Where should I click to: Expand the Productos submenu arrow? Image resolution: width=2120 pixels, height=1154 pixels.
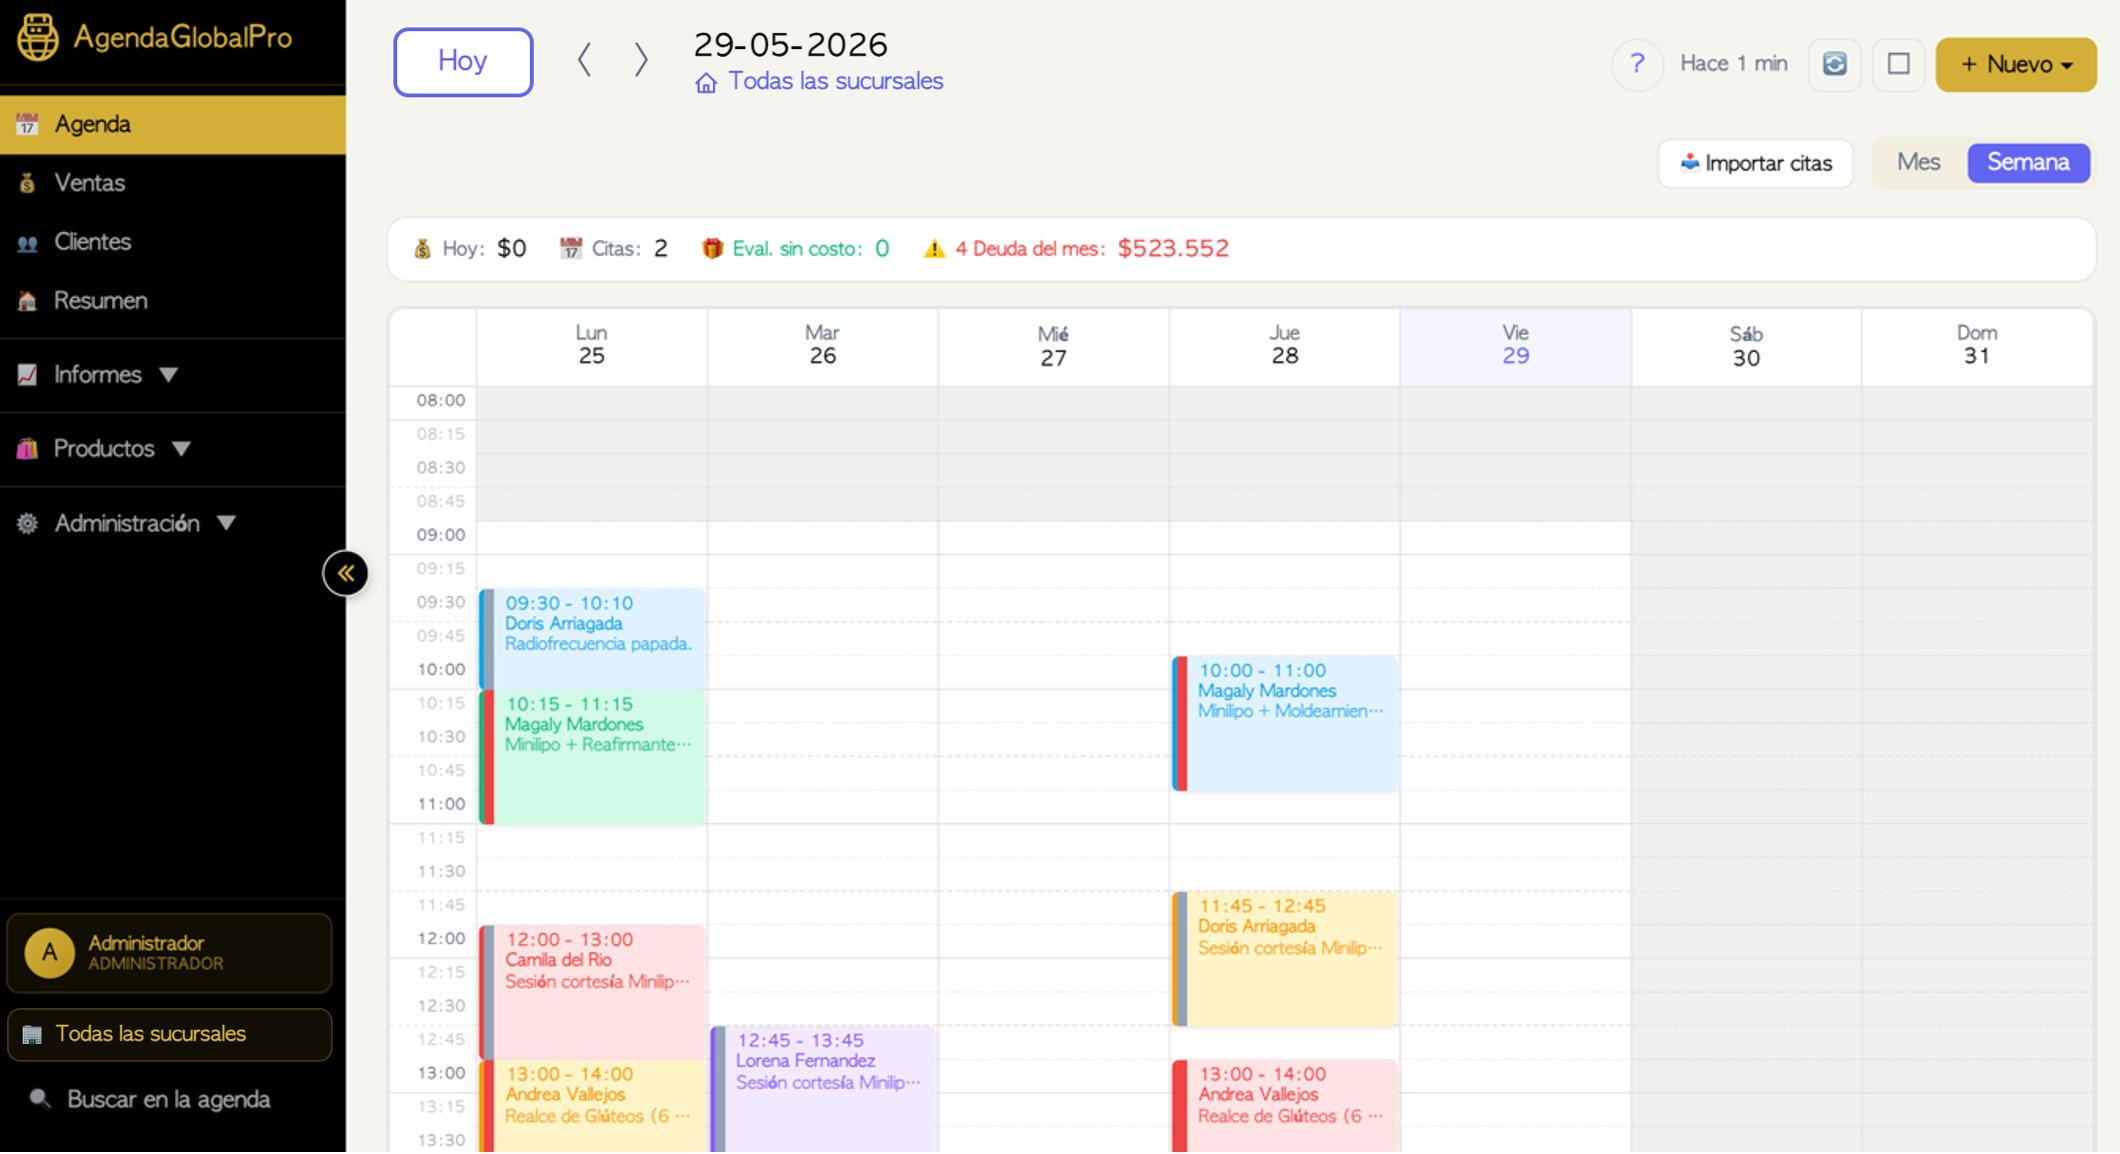pyautogui.click(x=181, y=449)
